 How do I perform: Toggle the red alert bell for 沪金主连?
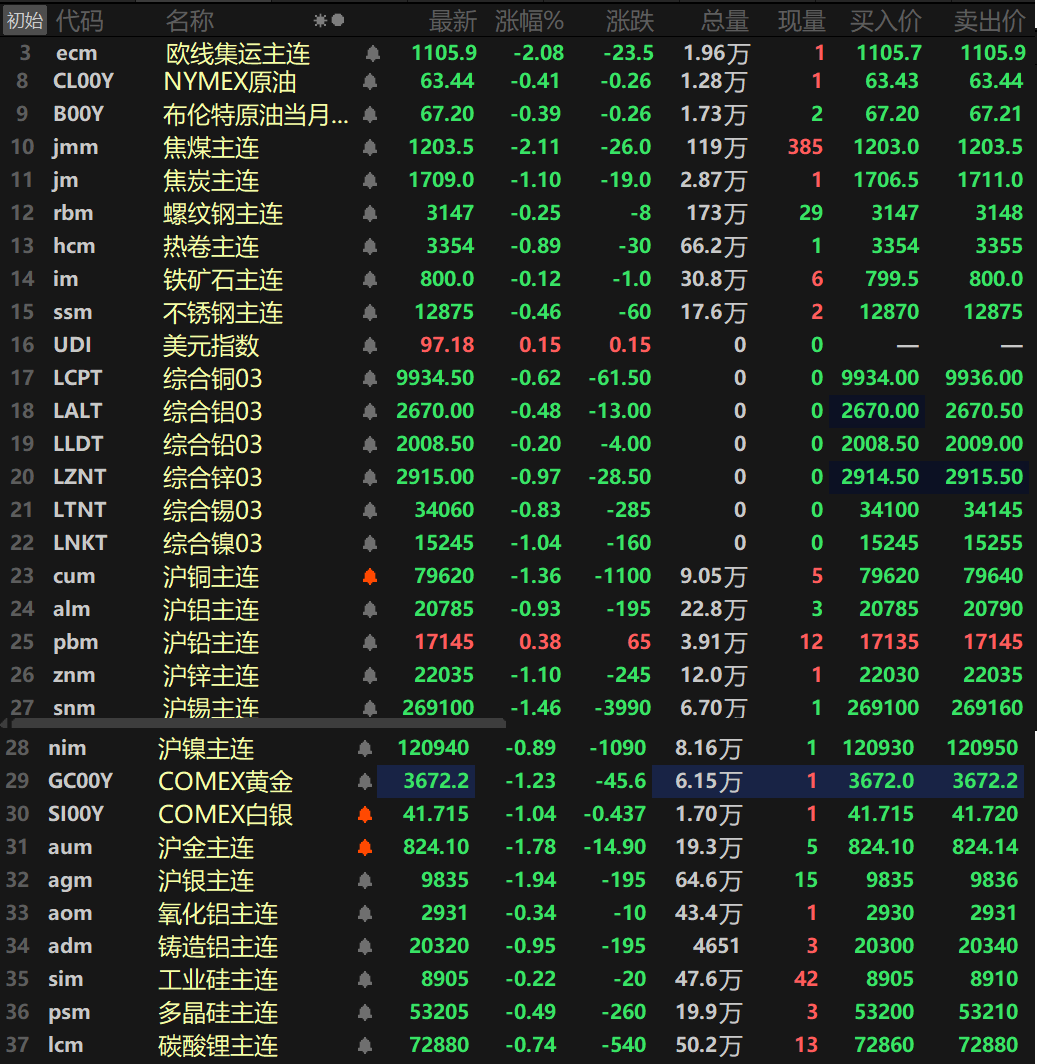[x=365, y=848]
